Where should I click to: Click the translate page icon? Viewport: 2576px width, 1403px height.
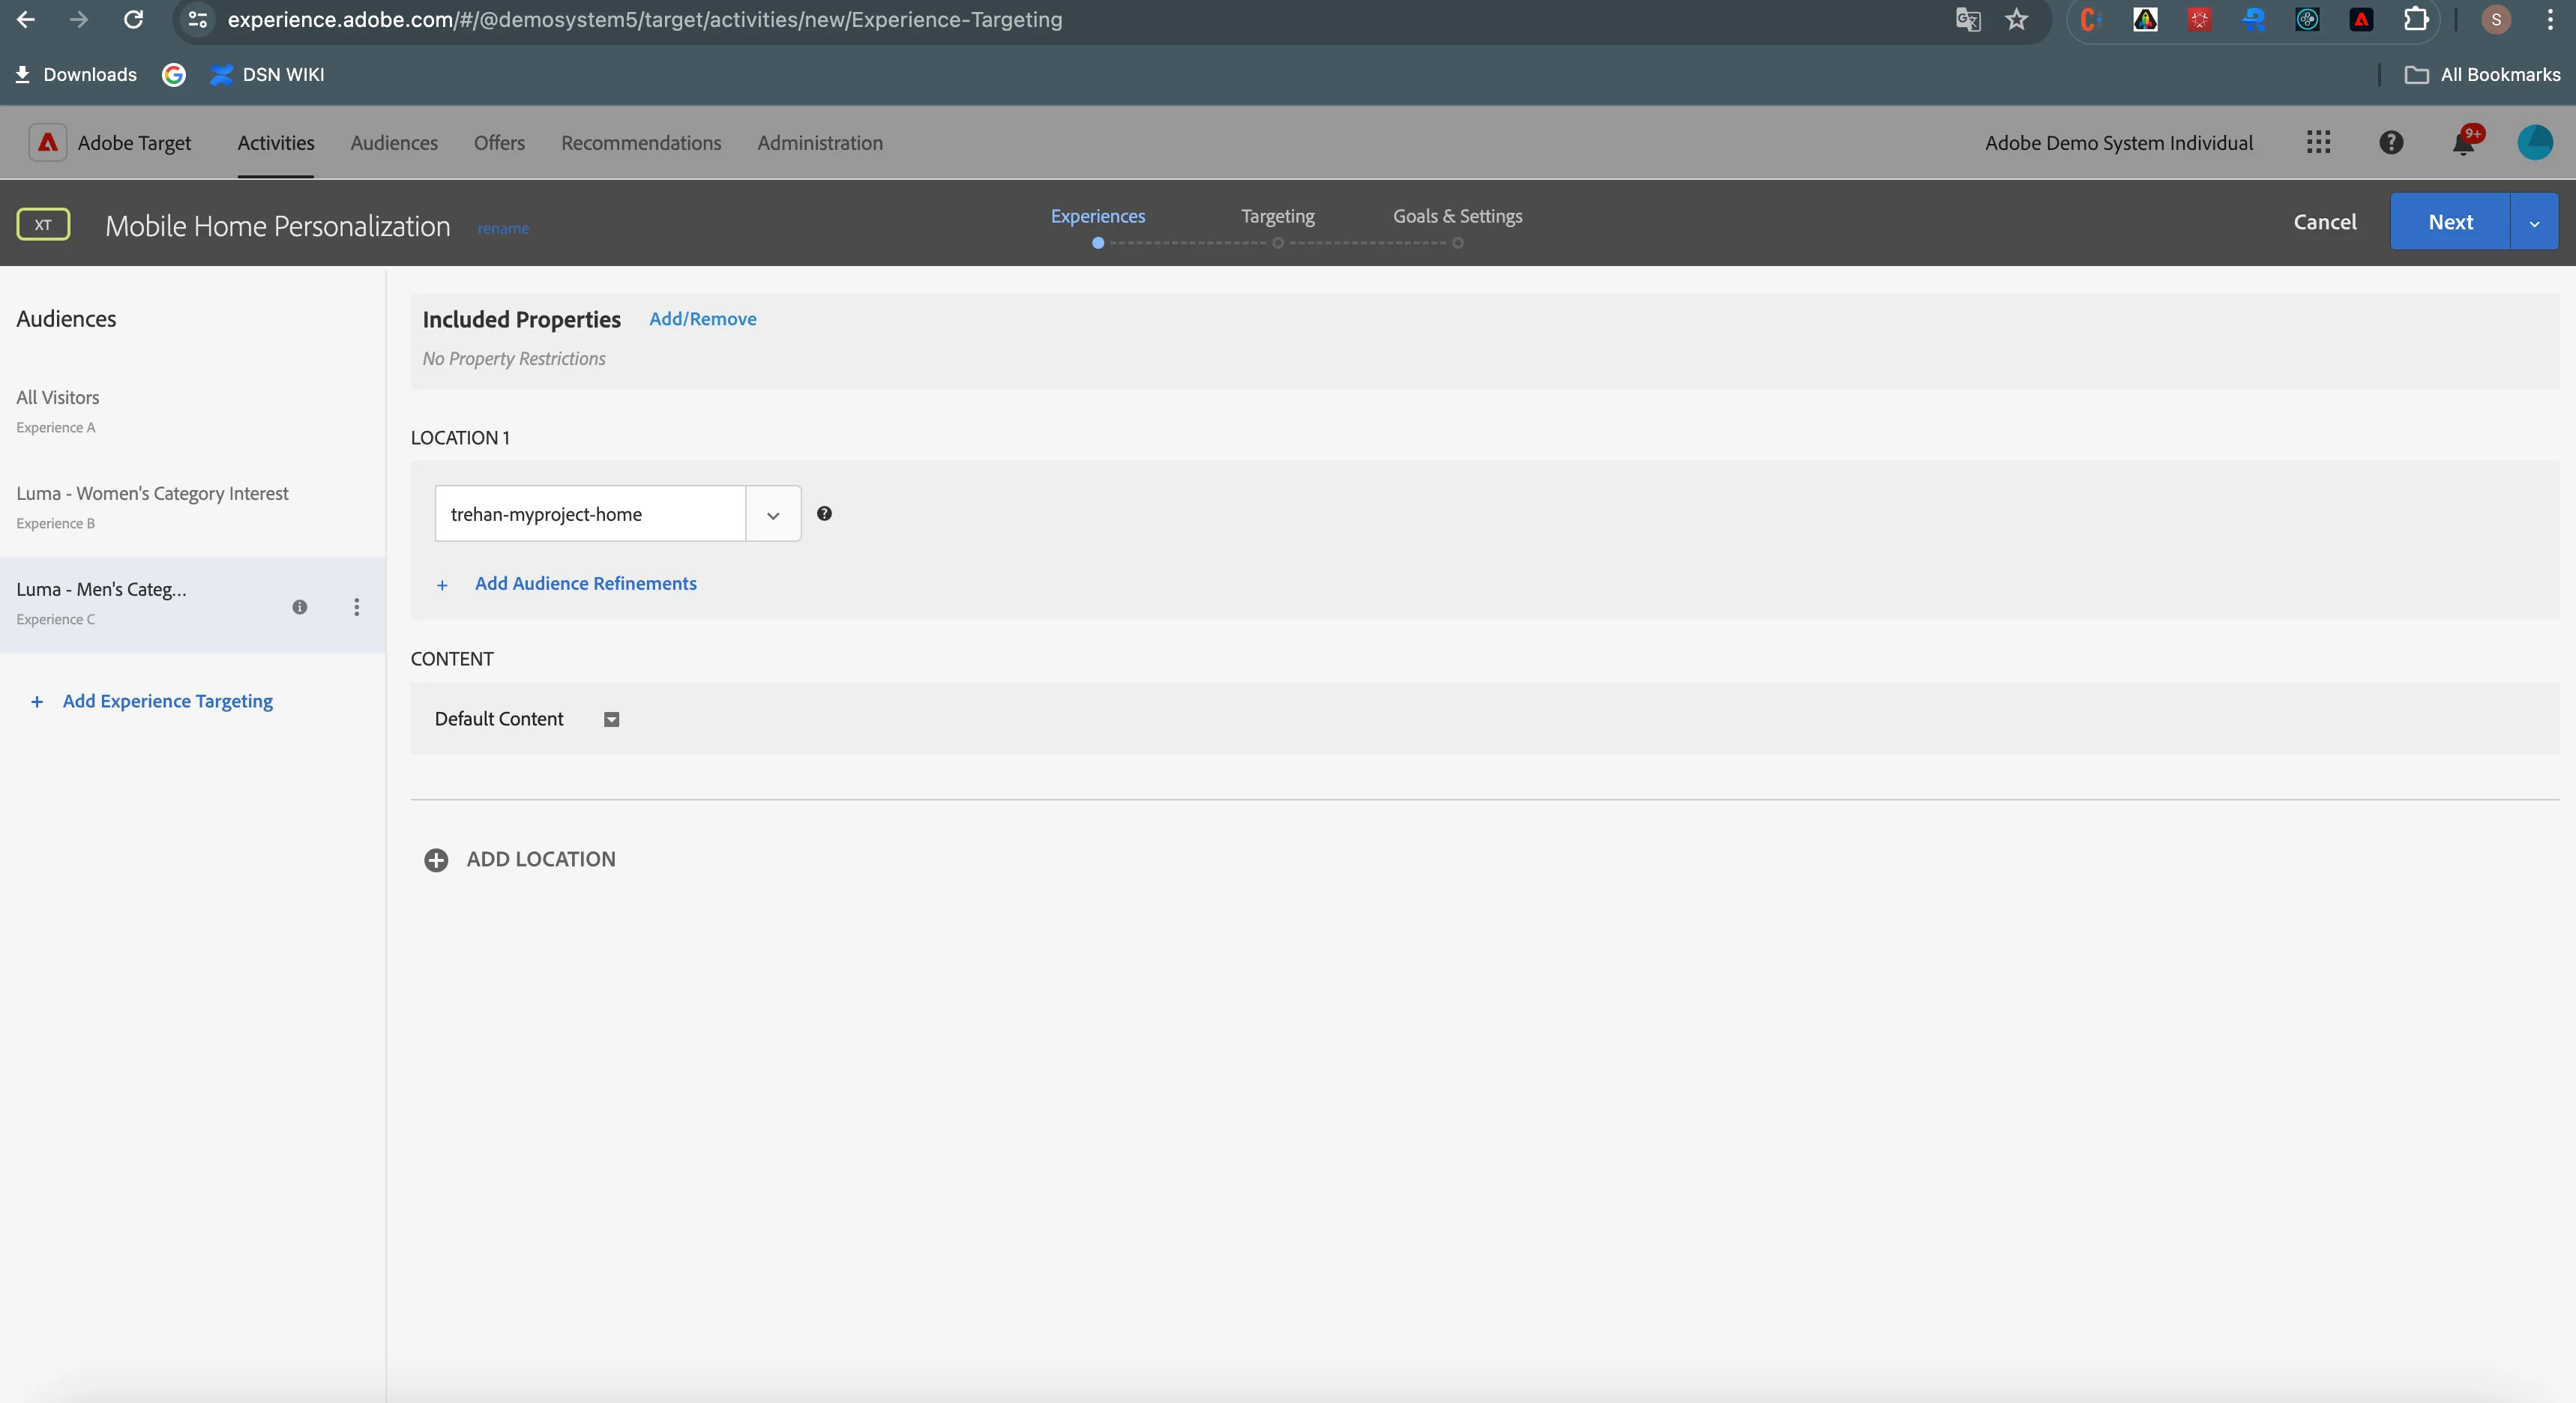(x=1967, y=20)
